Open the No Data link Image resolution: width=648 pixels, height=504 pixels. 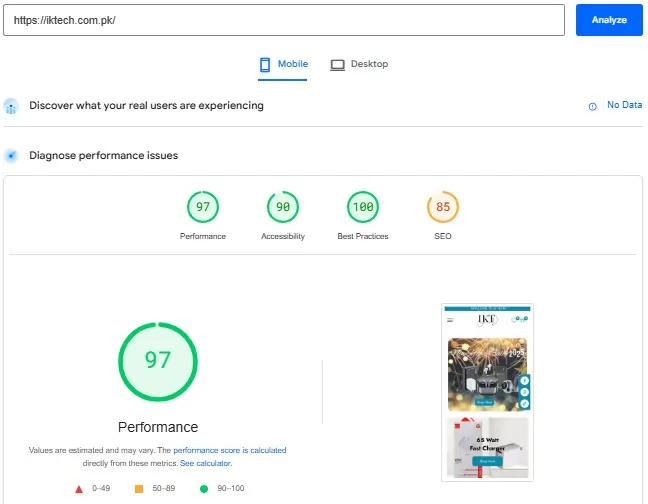click(x=624, y=105)
